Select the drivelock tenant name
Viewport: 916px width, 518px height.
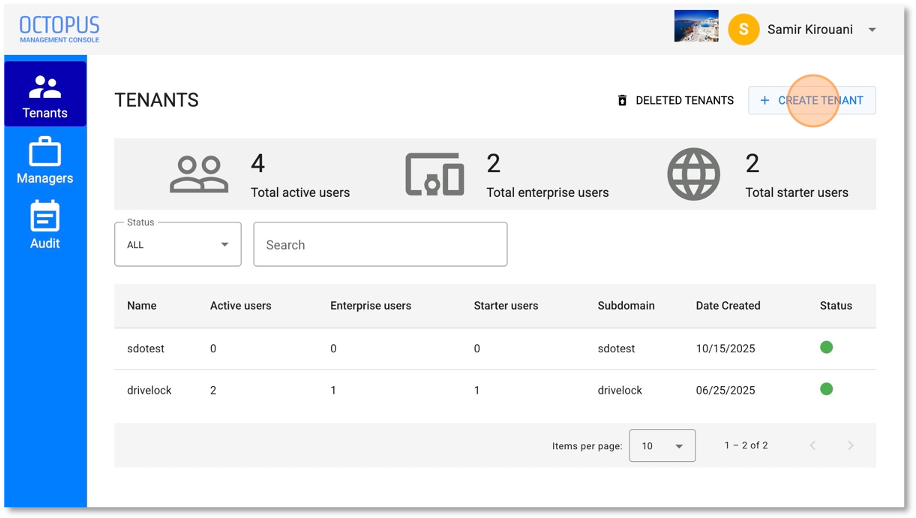150,390
